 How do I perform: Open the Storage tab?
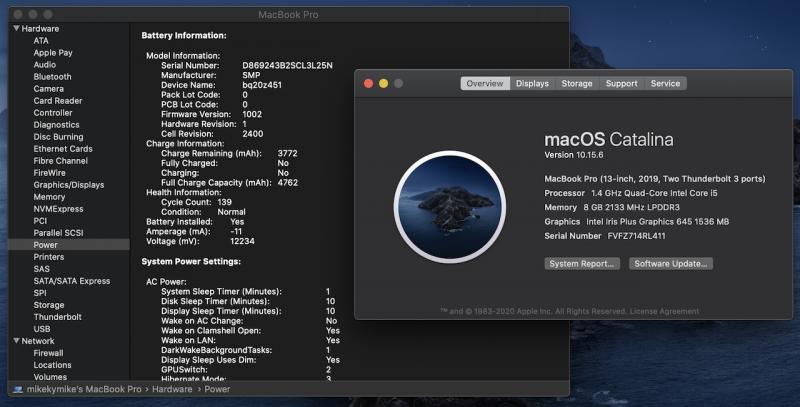pyautogui.click(x=577, y=83)
